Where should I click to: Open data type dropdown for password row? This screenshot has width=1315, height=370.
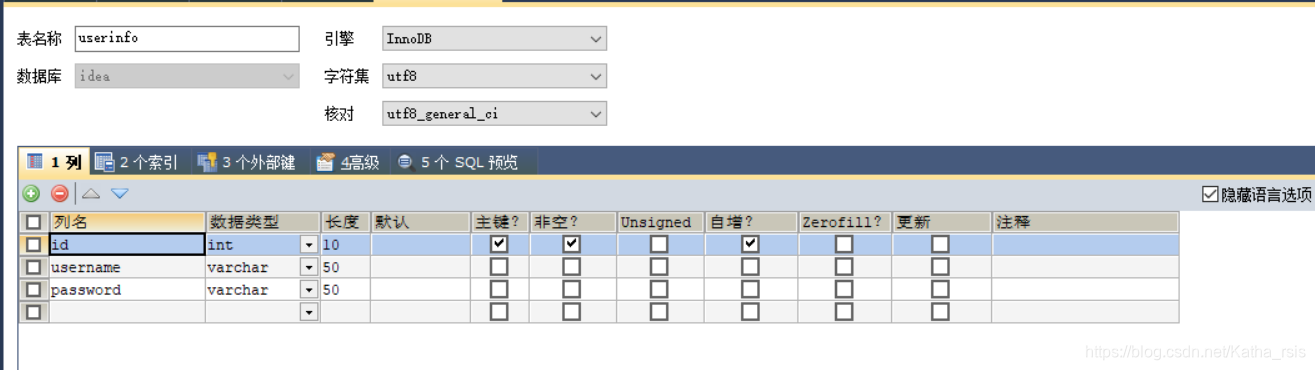click(309, 290)
